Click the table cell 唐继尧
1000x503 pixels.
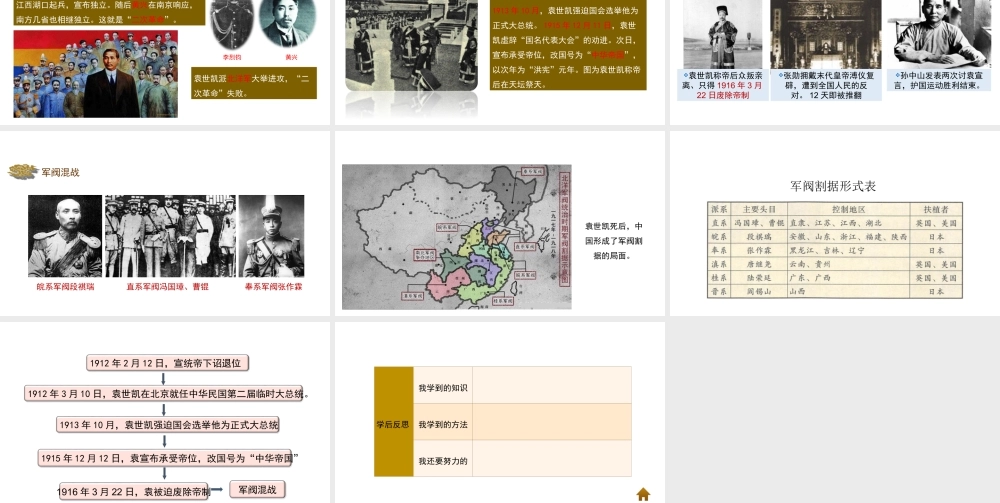759,264
